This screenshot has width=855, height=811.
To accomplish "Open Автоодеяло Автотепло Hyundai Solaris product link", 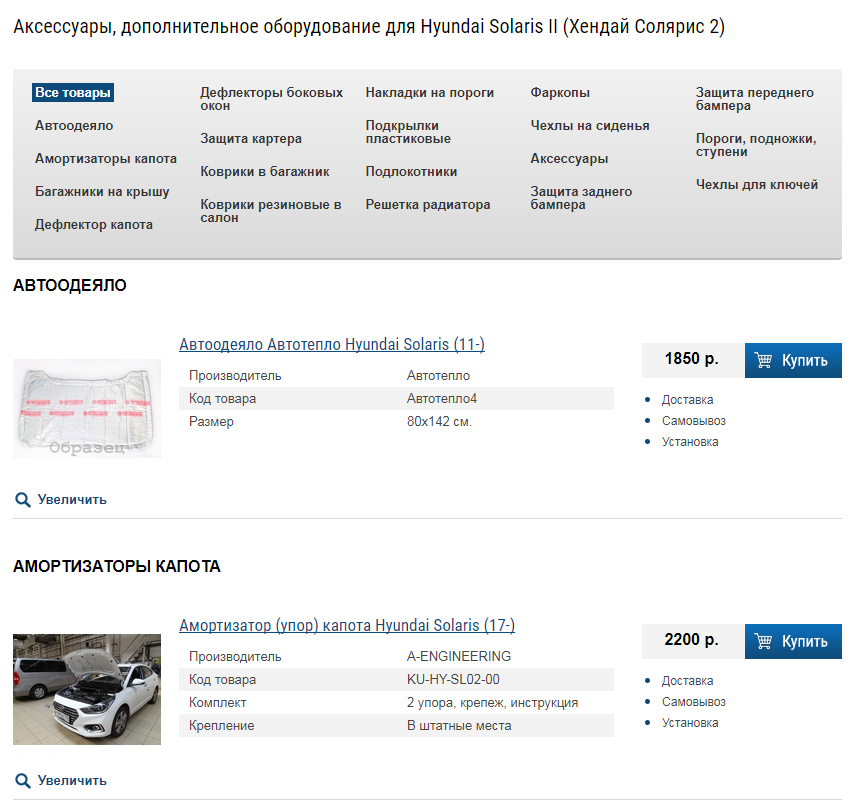I will [x=332, y=345].
